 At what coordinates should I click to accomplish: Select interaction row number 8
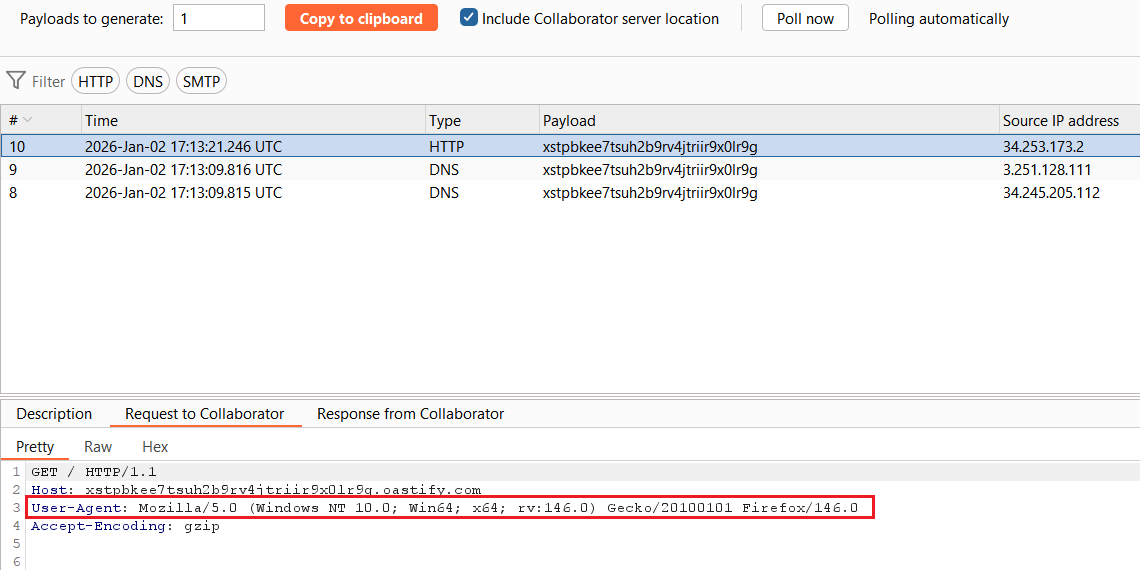coord(570,193)
